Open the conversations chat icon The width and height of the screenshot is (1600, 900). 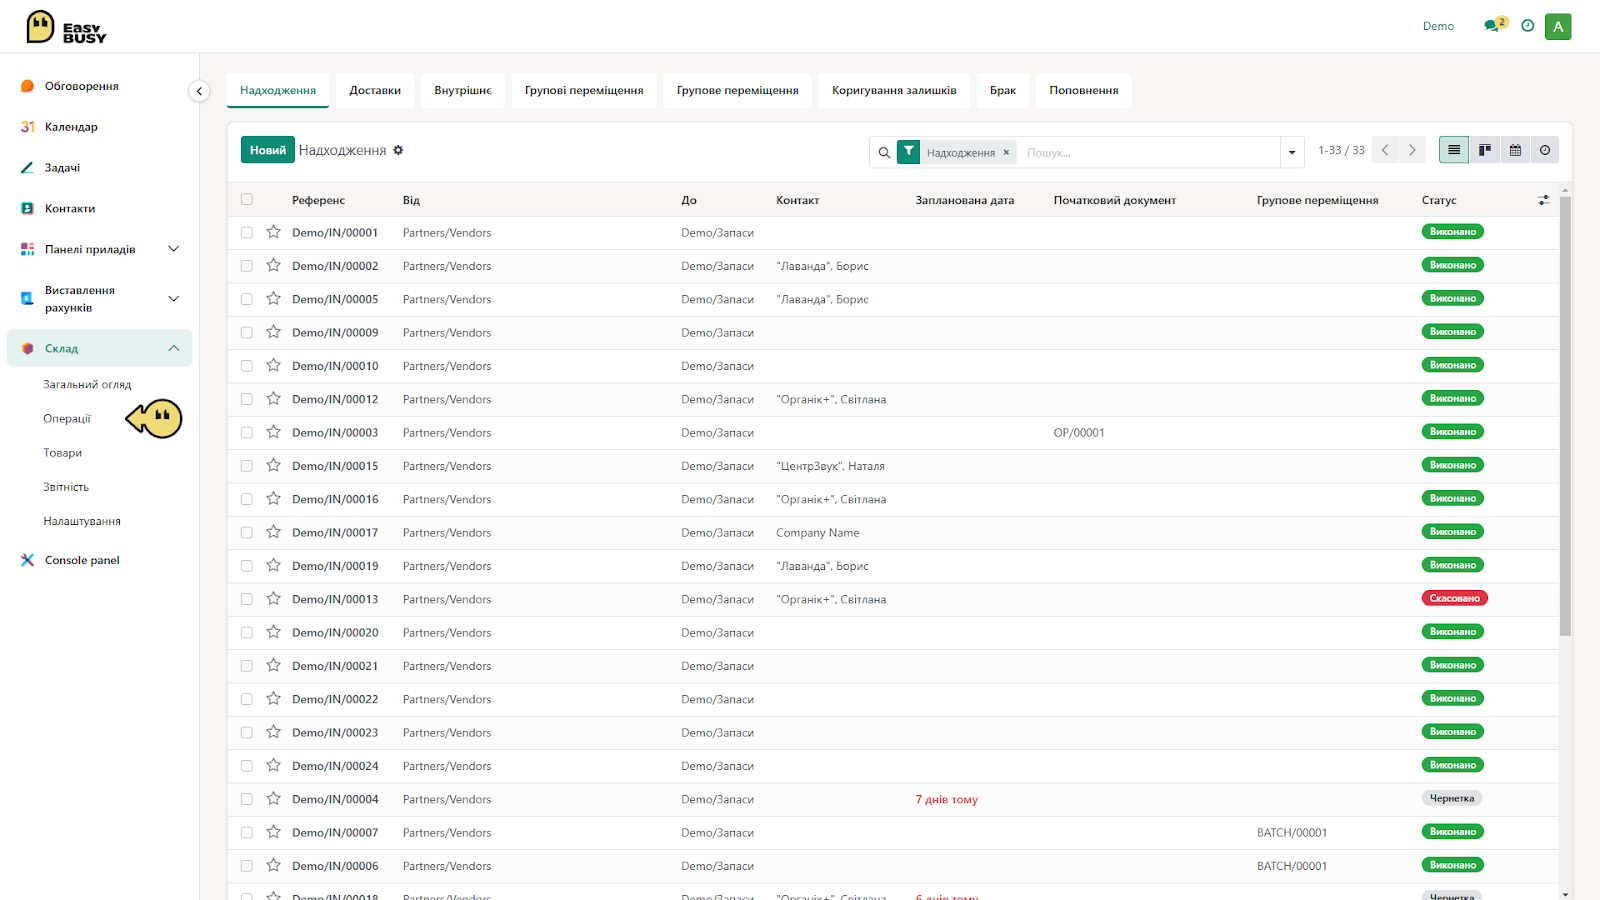(x=1492, y=26)
